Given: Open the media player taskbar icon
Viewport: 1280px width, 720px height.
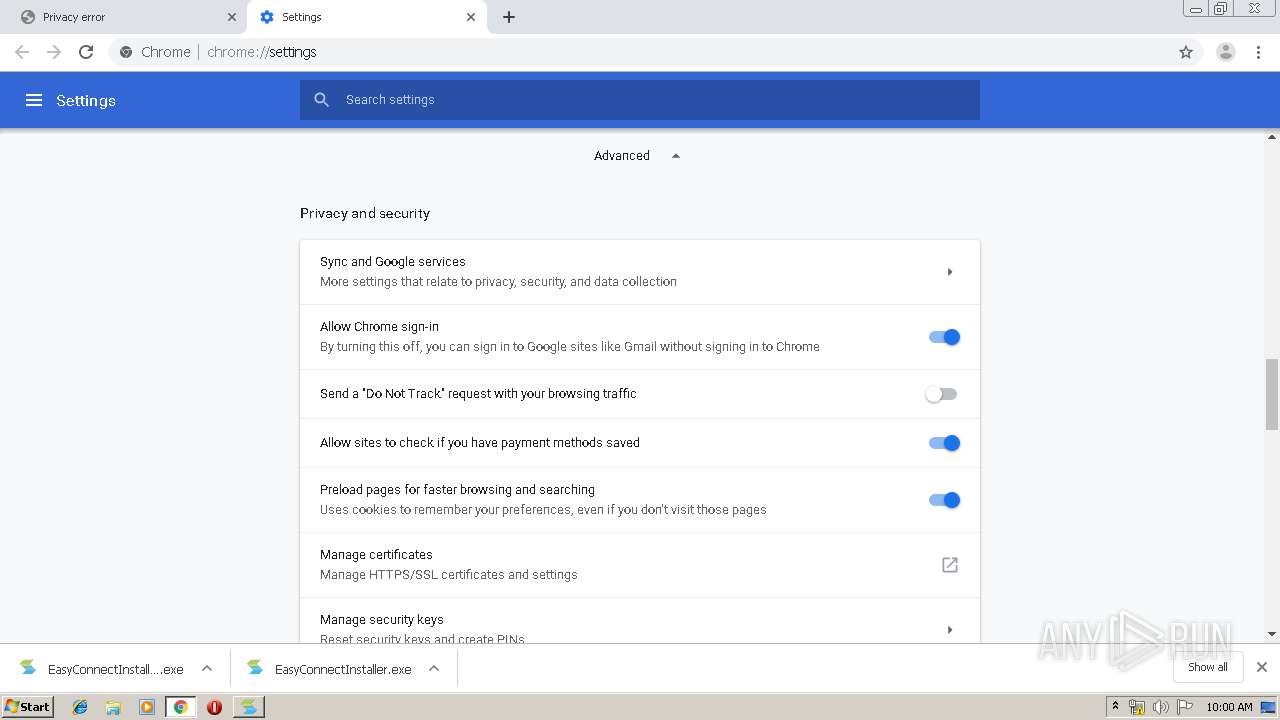Looking at the screenshot, I should pyautogui.click(x=147, y=707).
